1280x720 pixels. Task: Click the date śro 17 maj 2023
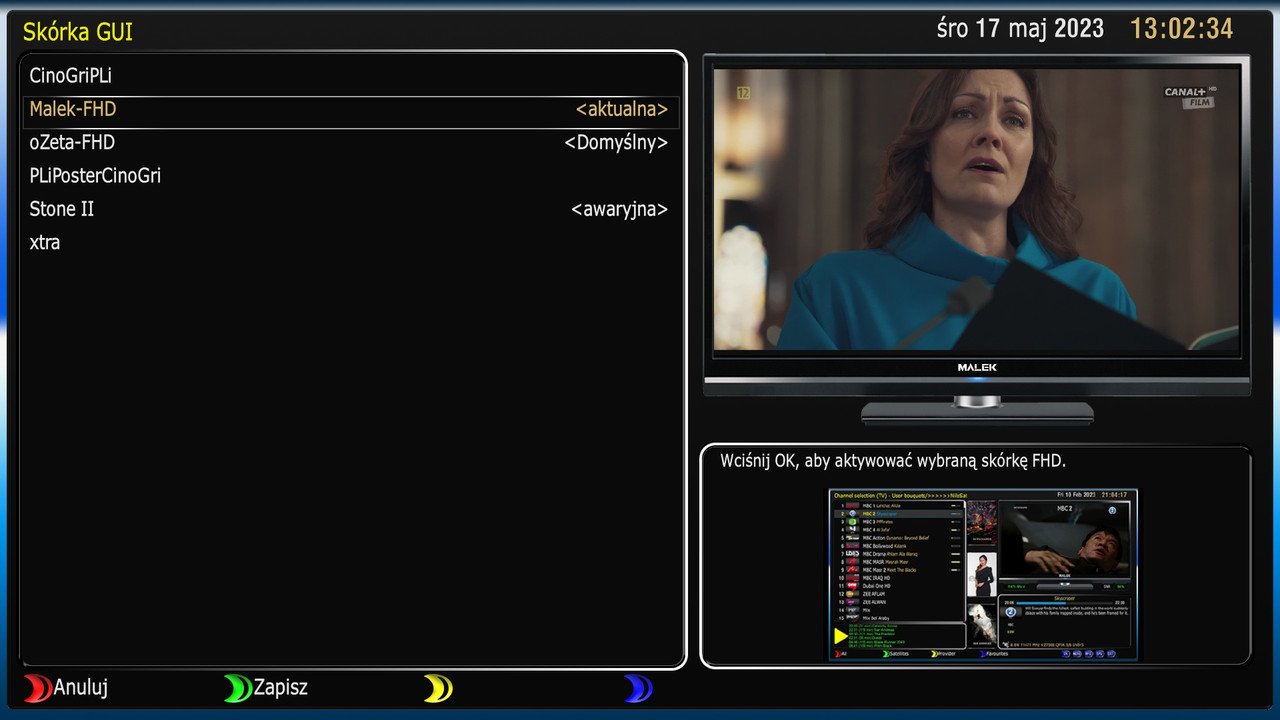pyautogui.click(x=1020, y=28)
